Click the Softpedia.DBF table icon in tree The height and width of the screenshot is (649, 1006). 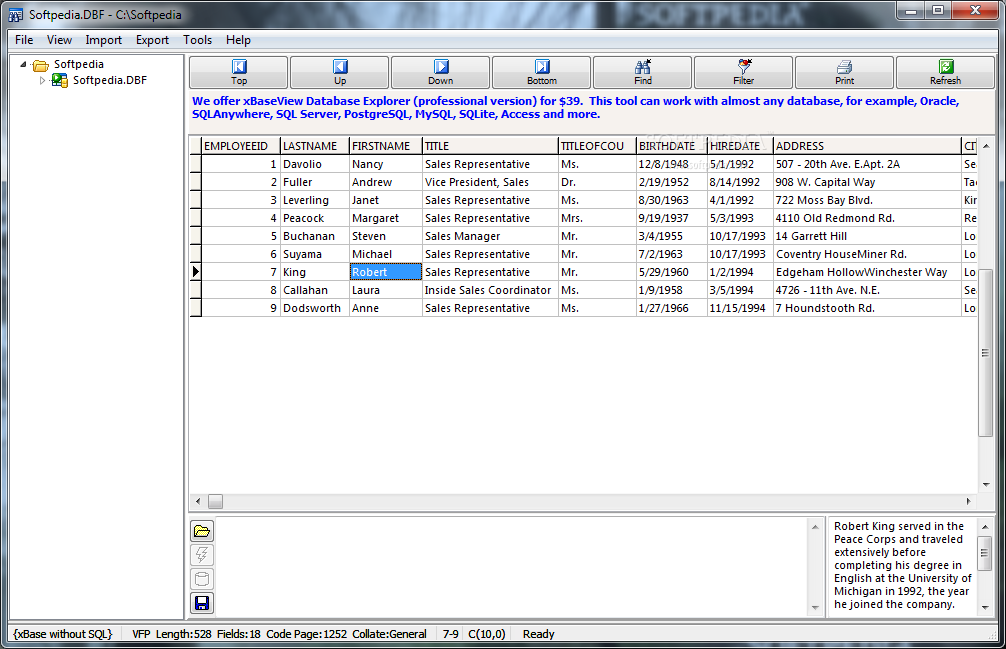point(60,80)
